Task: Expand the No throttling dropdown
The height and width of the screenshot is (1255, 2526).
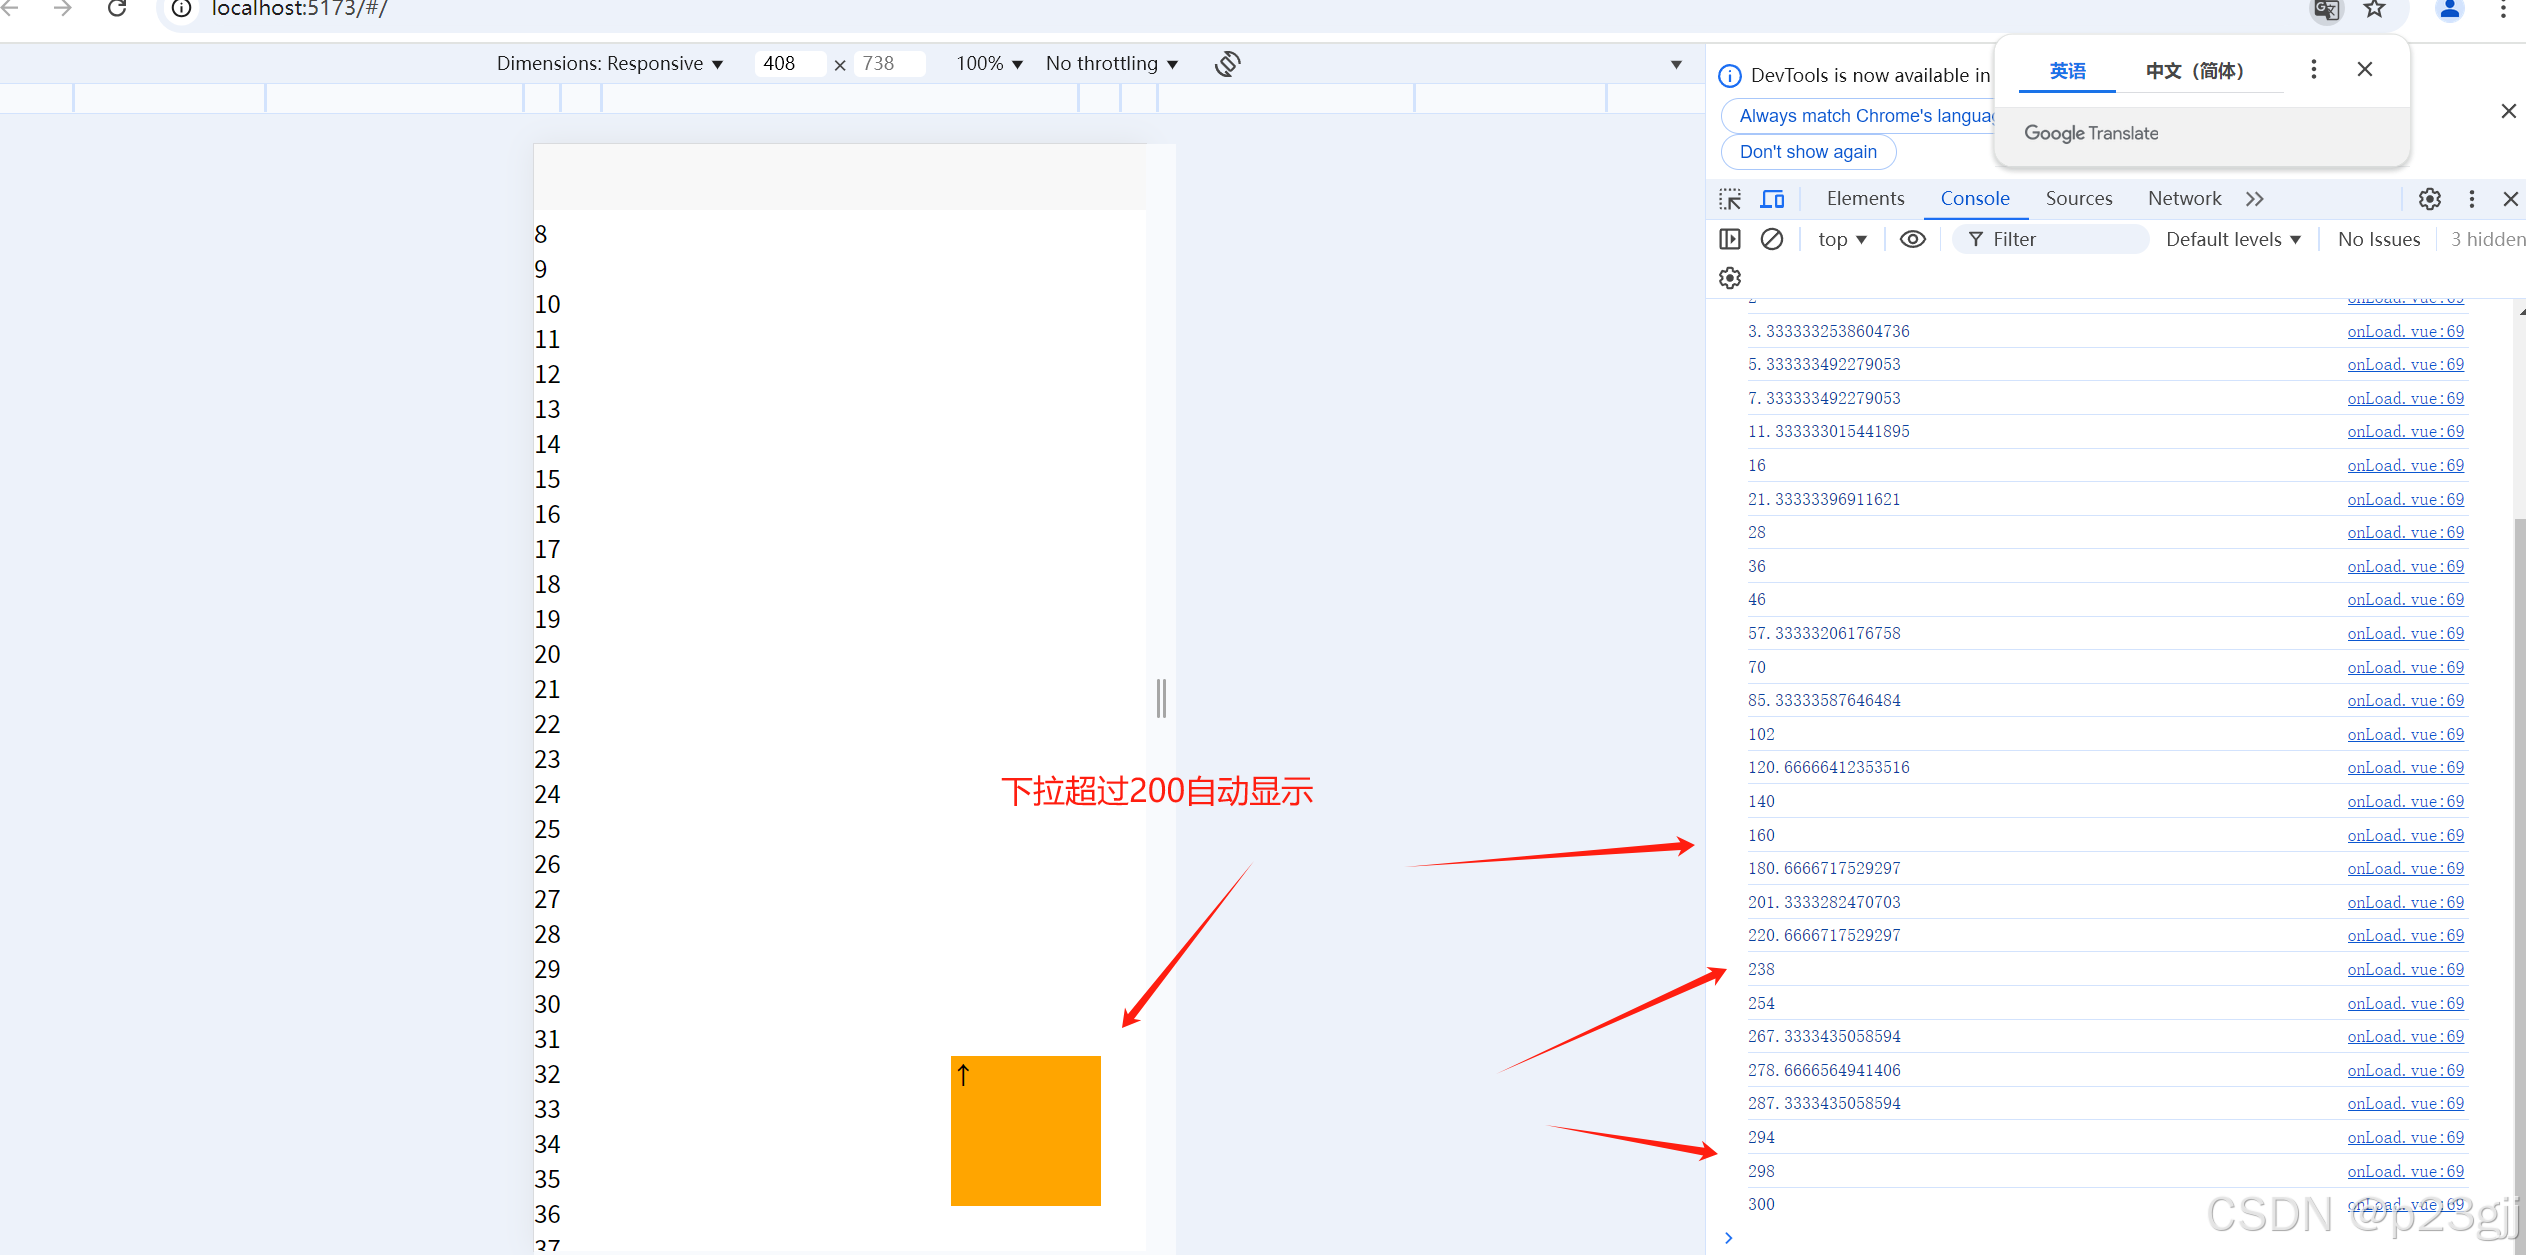Action: click(1111, 64)
